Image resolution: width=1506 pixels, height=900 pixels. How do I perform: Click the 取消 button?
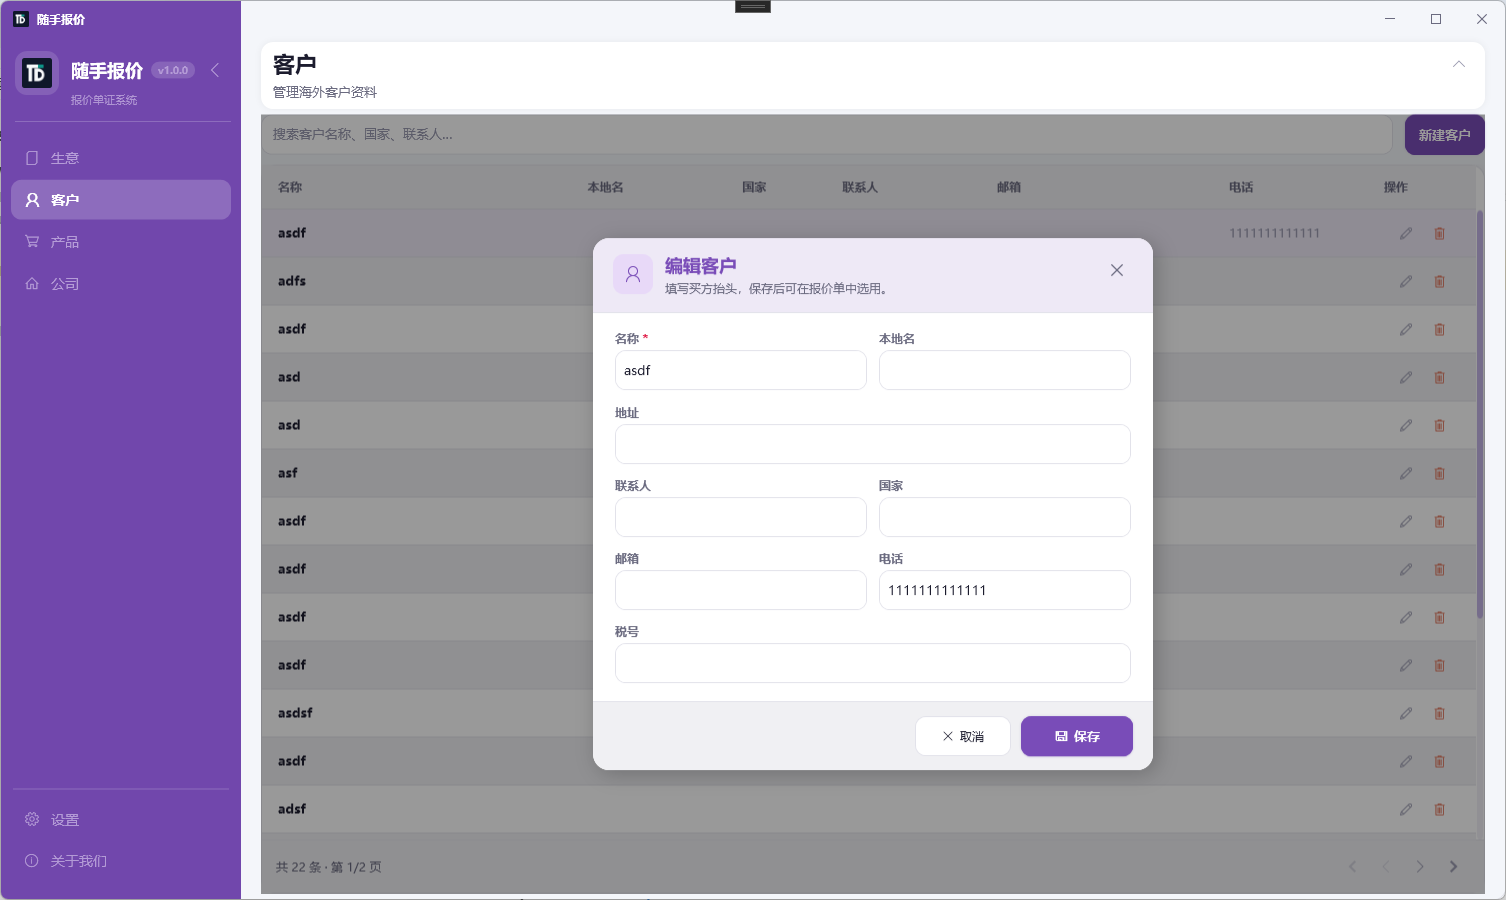click(x=963, y=736)
